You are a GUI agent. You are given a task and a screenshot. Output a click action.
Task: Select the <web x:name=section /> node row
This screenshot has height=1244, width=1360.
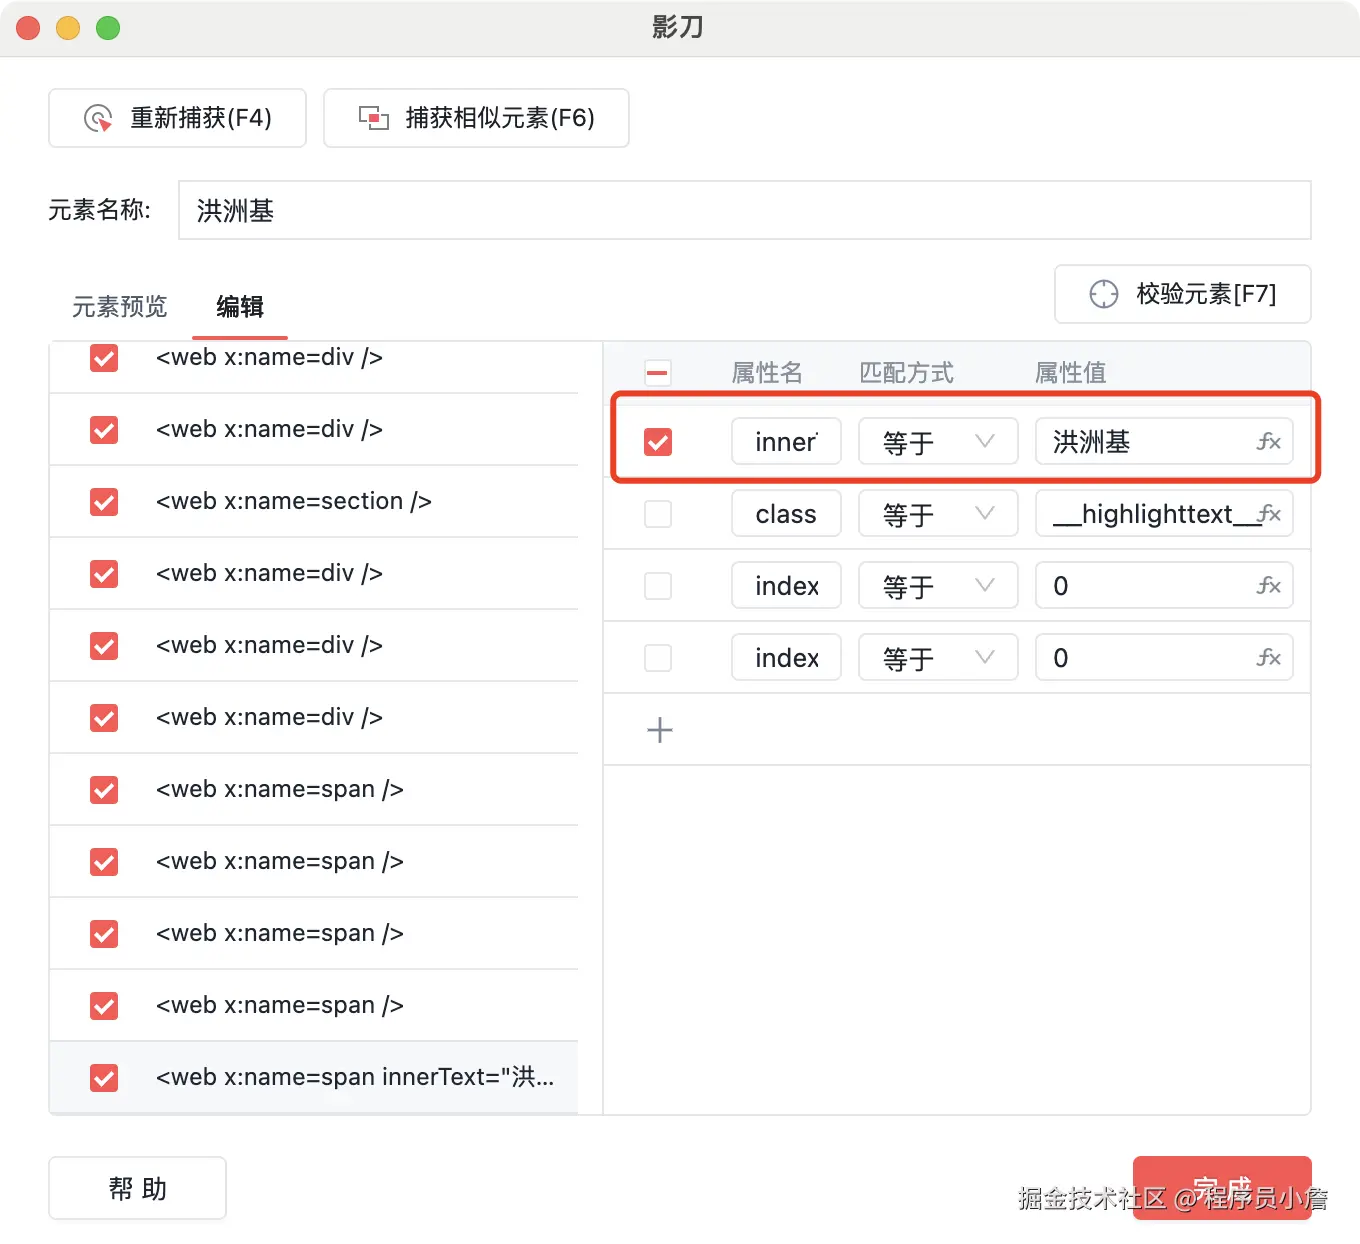tap(314, 502)
